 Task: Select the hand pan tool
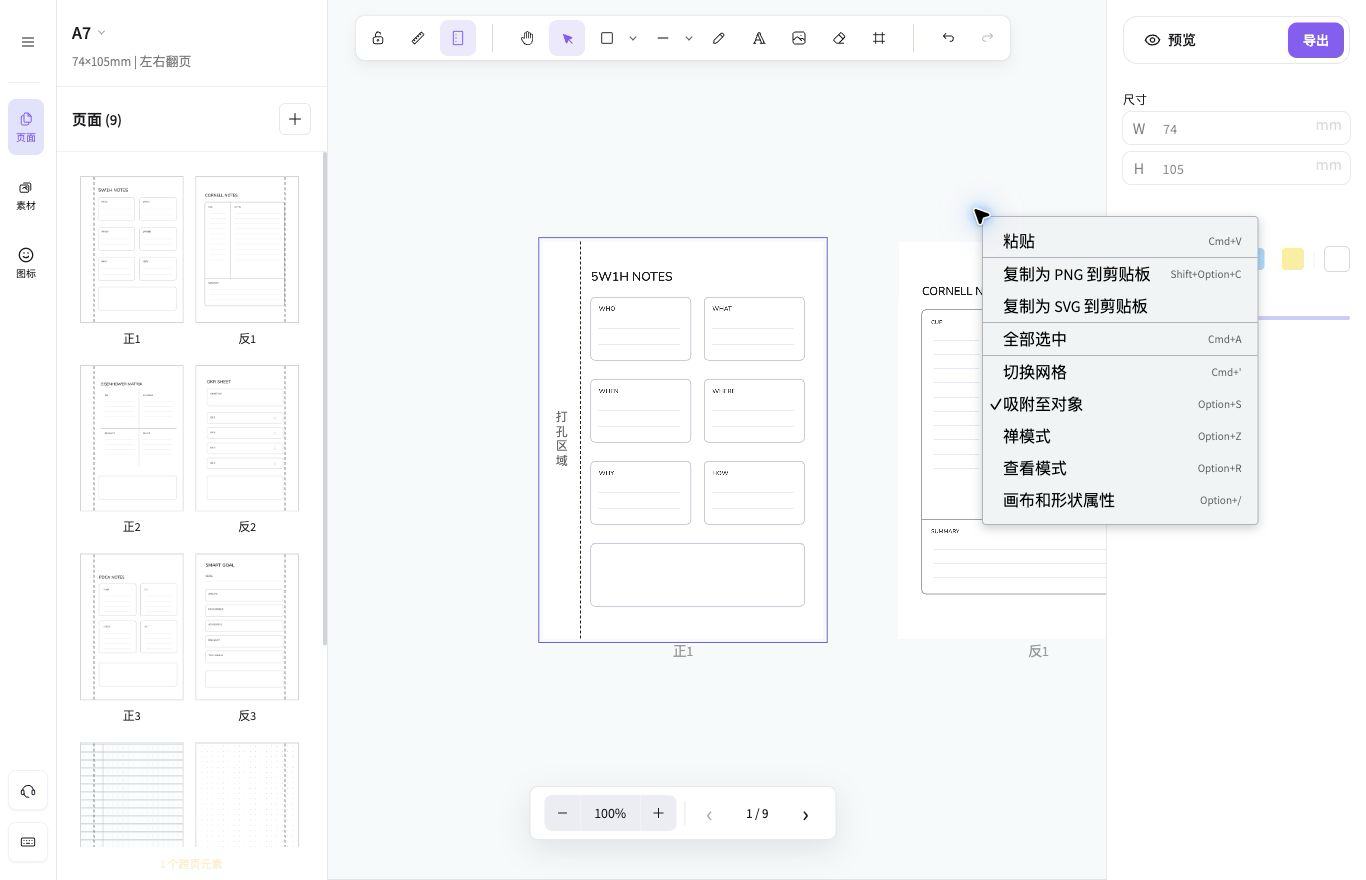pos(527,38)
